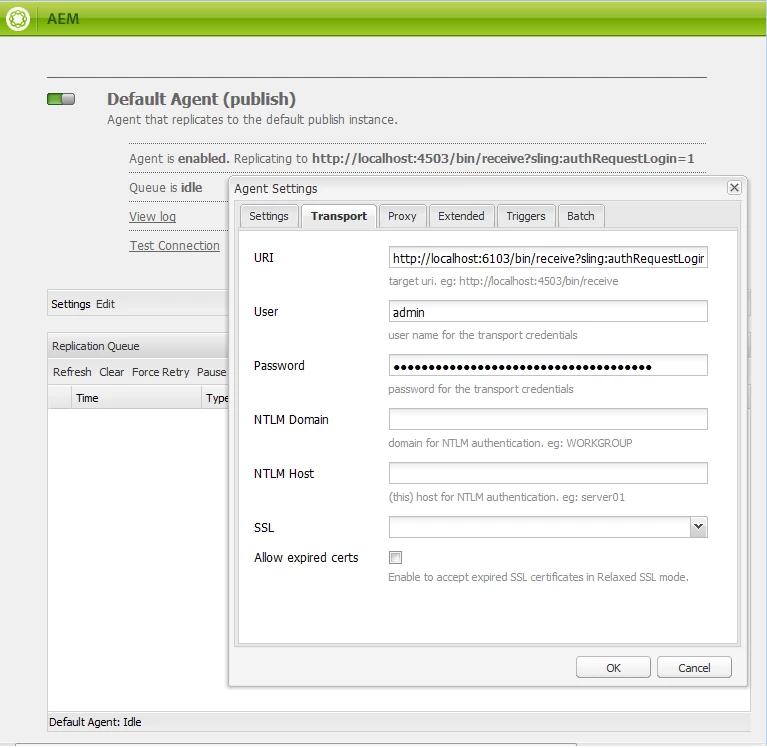Toggle the Default Agent enabled switch
The height and width of the screenshot is (748, 767).
pos(61,99)
